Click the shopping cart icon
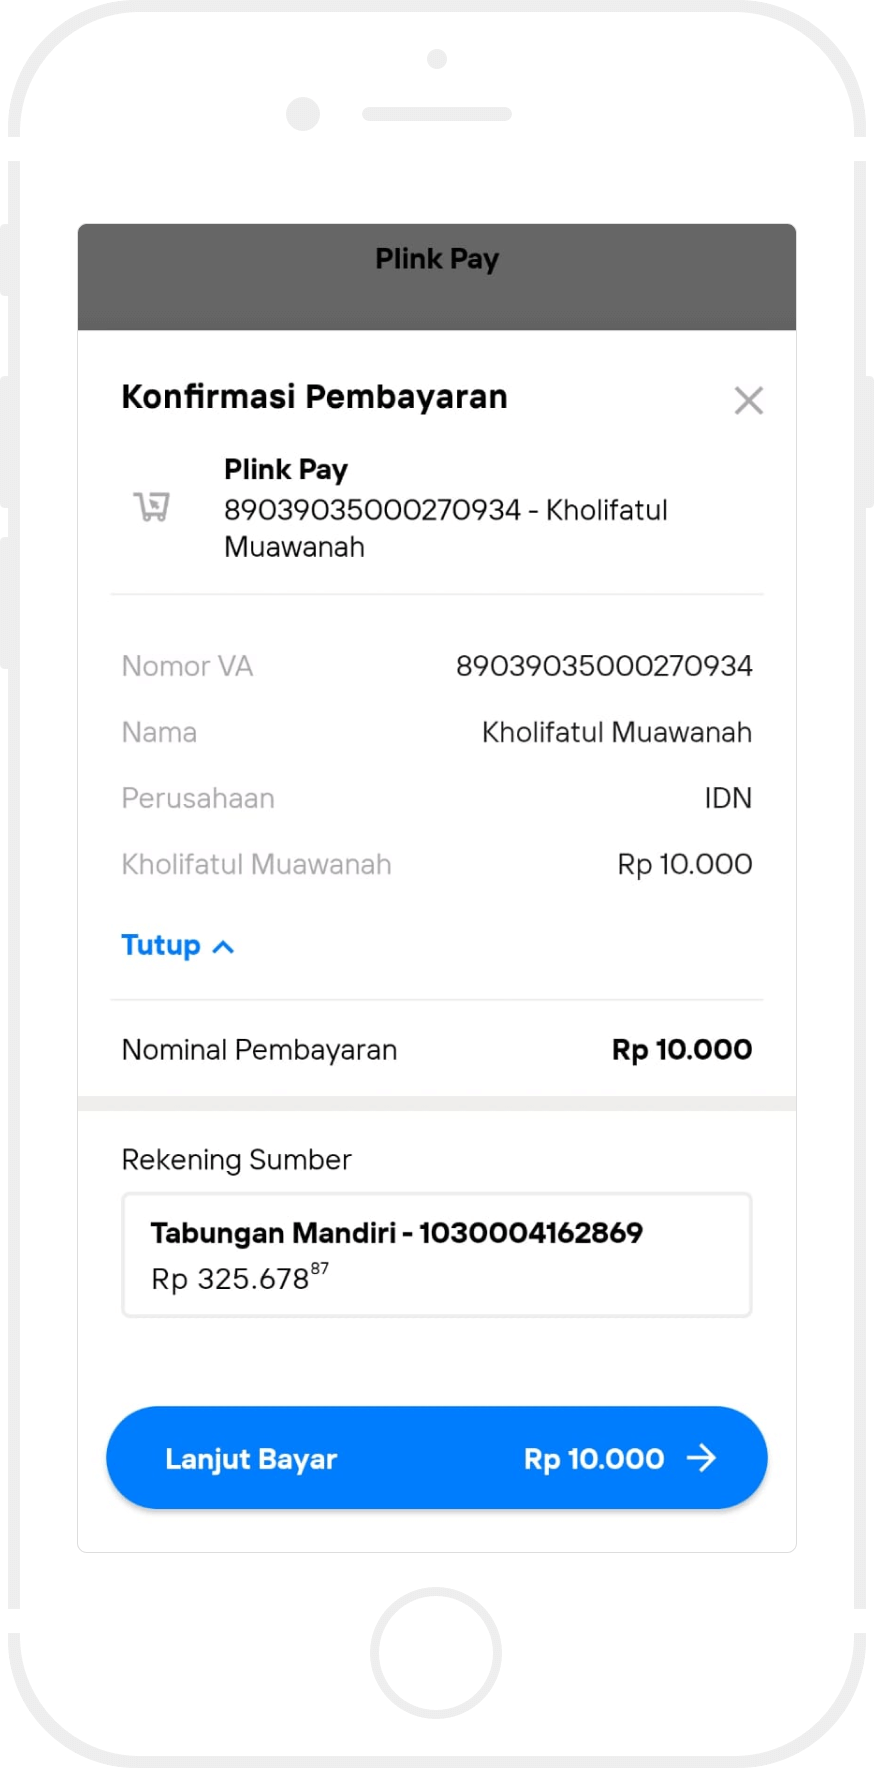 pos(152,507)
